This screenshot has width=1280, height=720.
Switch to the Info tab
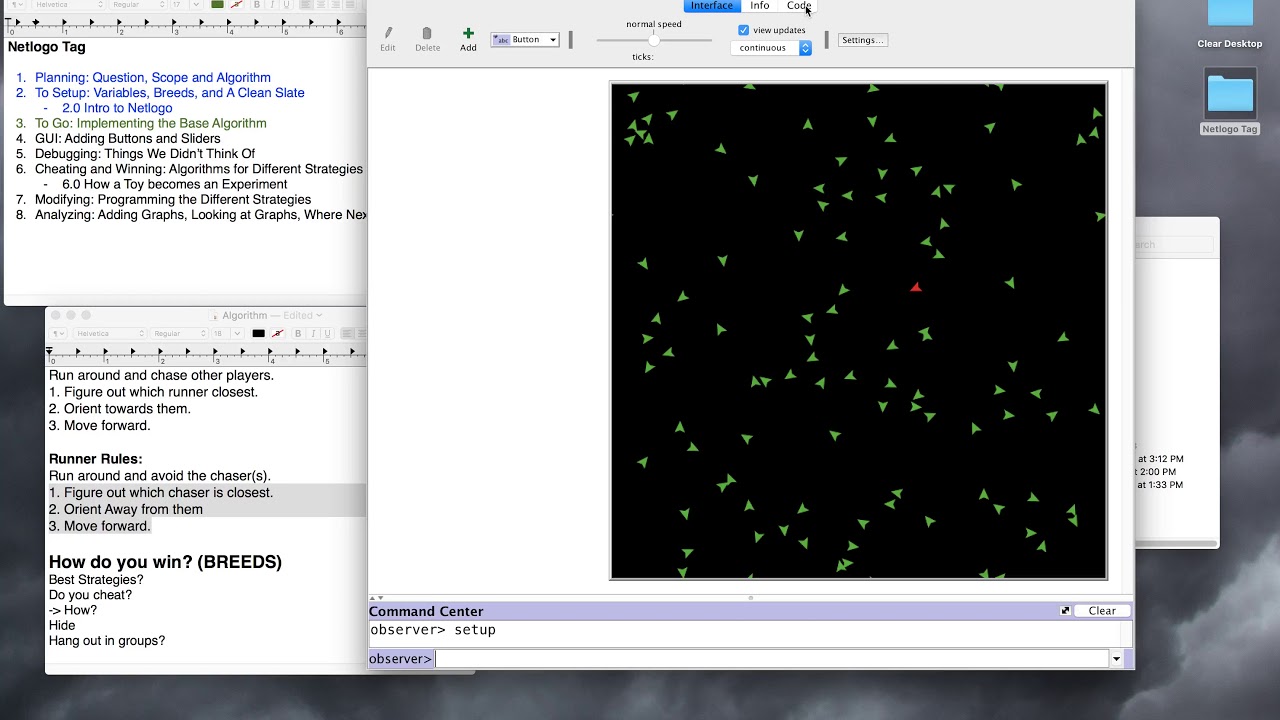click(x=760, y=6)
